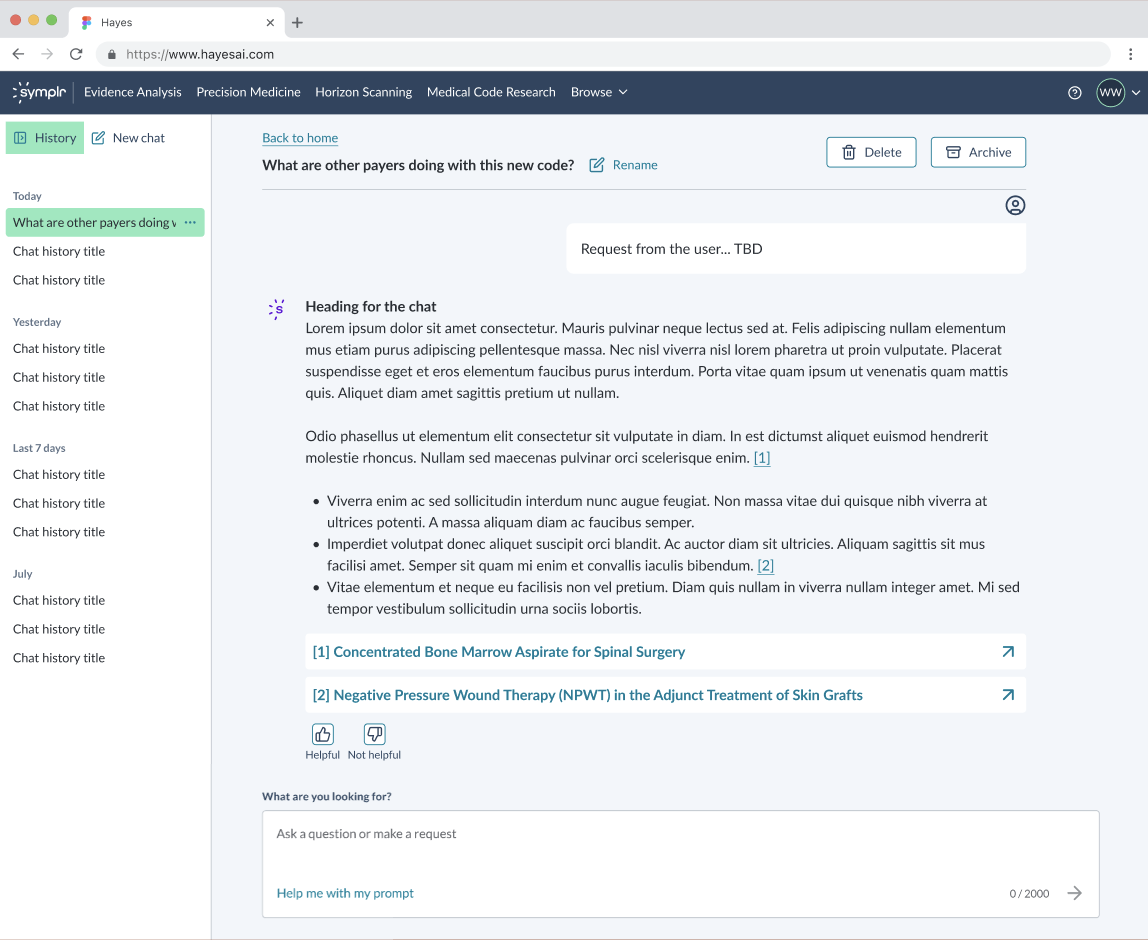The width and height of the screenshot is (1148, 940).
Task: Expand the user account chevron
Action: click(1136, 92)
